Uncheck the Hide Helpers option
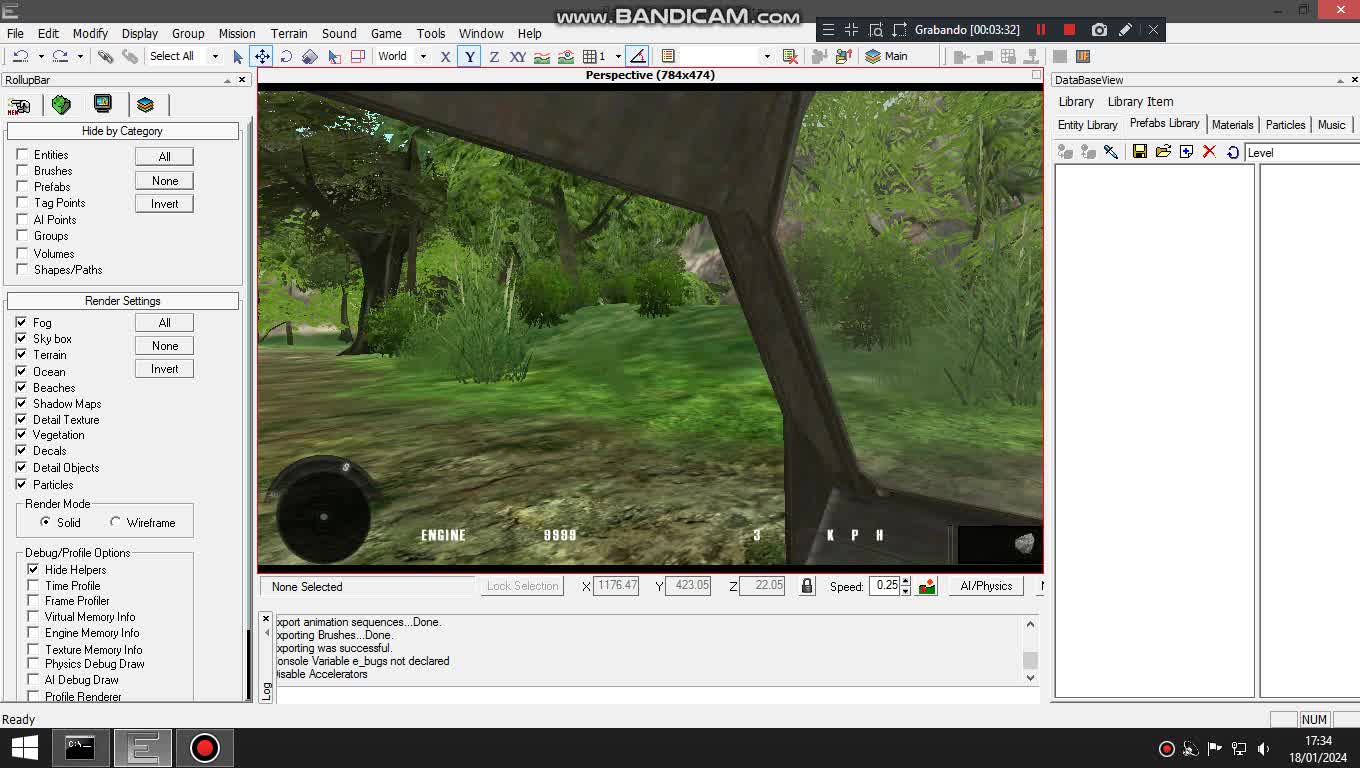This screenshot has width=1360, height=768. pyautogui.click(x=33, y=569)
